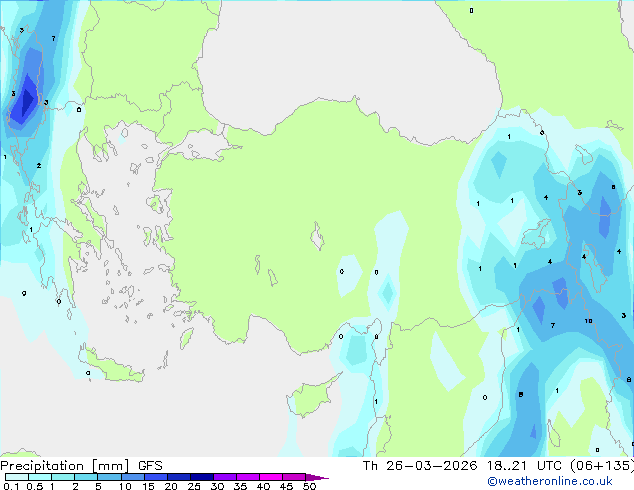Click the '10' precipitation value on the map
The width and height of the screenshot is (634, 490).
(x=588, y=321)
